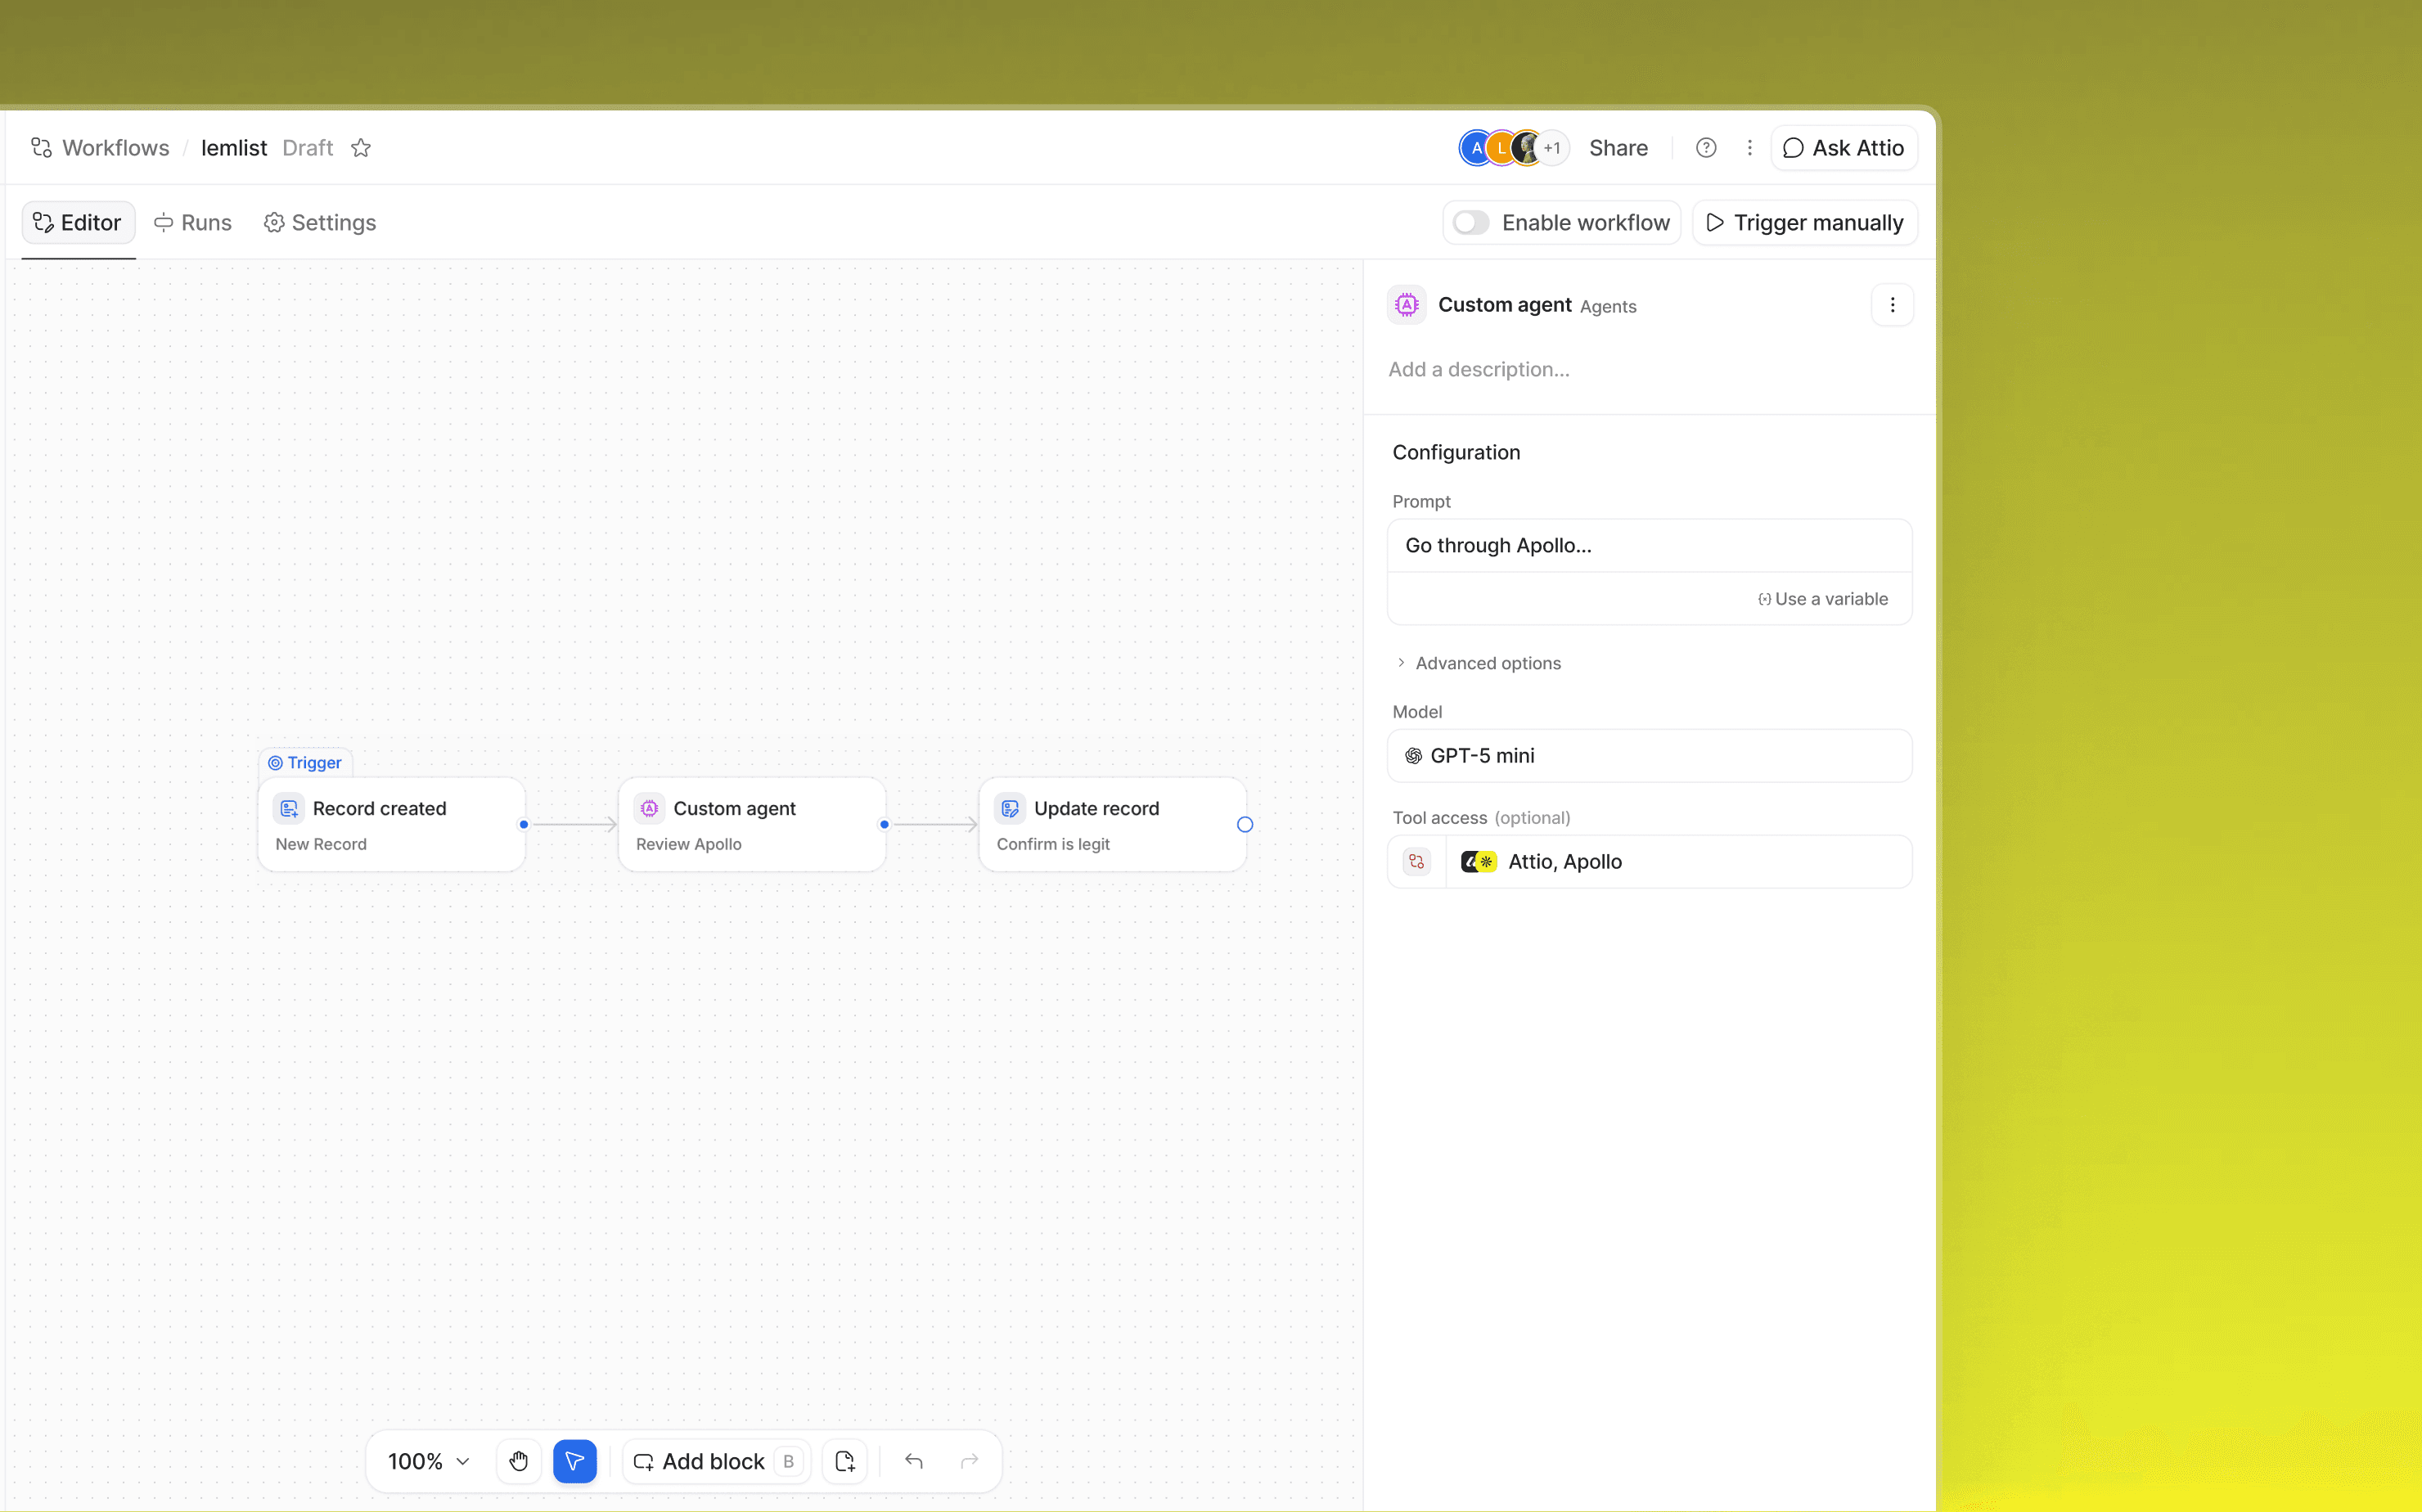Open the Attio, Apollo tool access dropdown
Viewport: 2422px width, 1512px height.
click(1678, 861)
